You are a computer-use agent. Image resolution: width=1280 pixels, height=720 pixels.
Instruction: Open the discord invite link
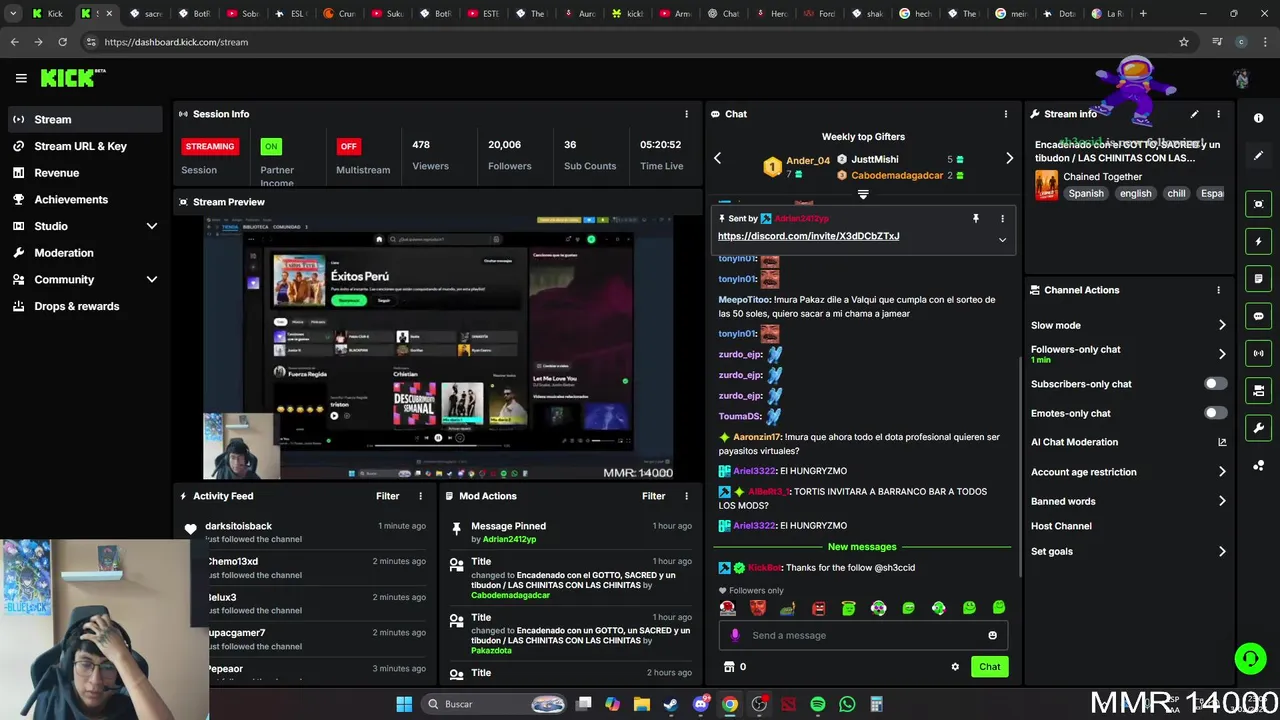point(808,236)
